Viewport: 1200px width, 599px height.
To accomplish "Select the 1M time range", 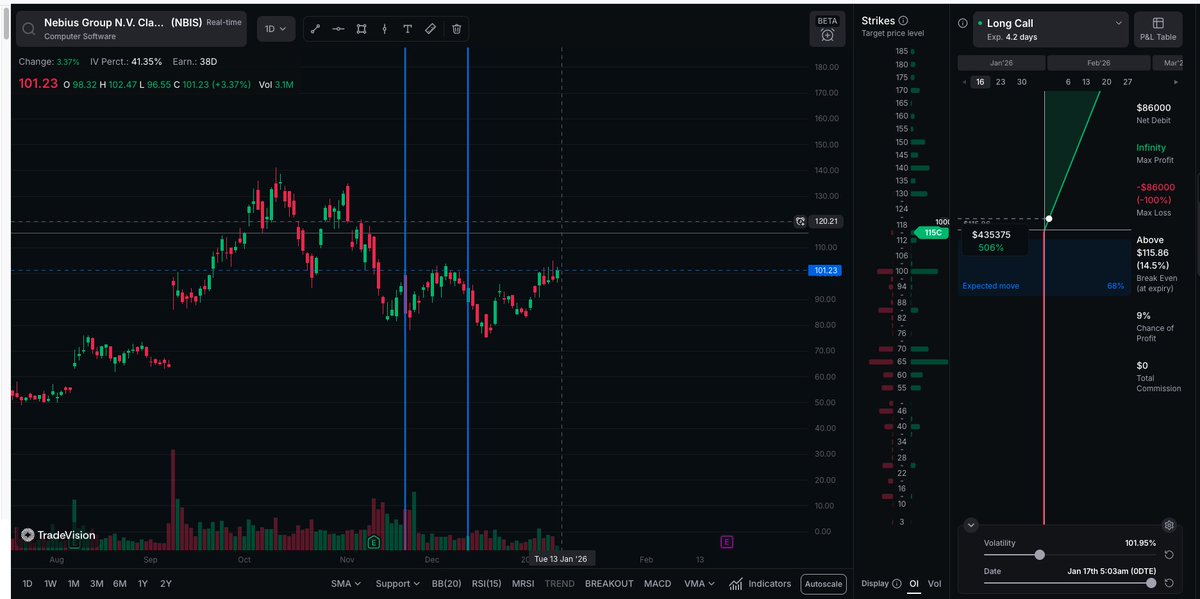I will point(73,583).
